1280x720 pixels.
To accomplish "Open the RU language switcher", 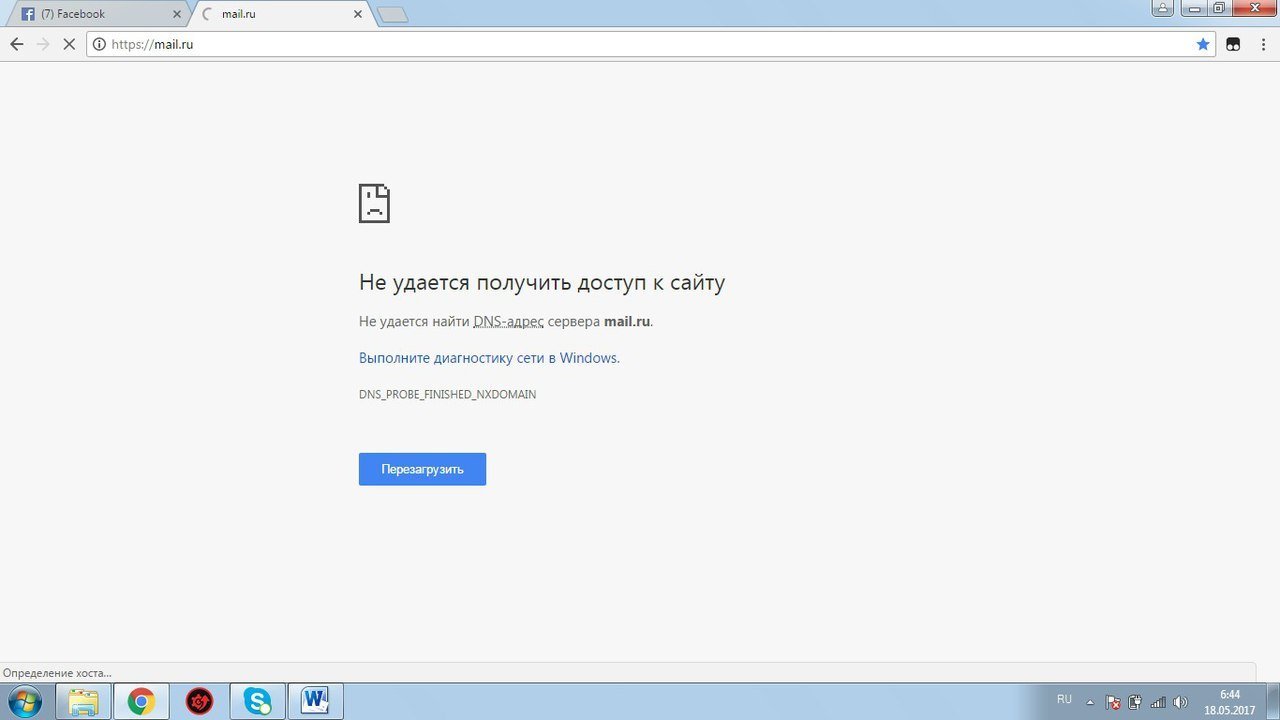I will point(1064,700).
